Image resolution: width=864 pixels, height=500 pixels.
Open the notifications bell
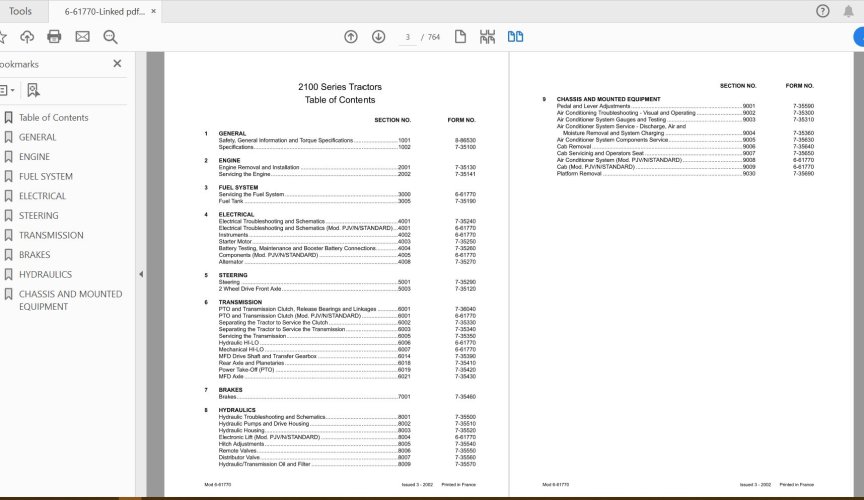click(848, 11)
